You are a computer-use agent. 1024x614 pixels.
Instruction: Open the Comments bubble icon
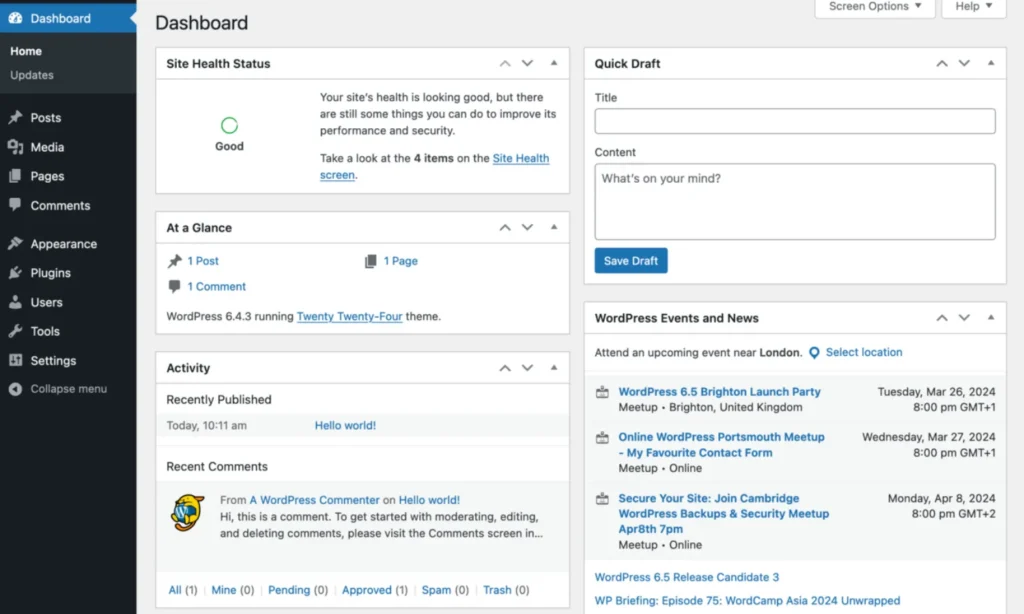coord(15,204)
